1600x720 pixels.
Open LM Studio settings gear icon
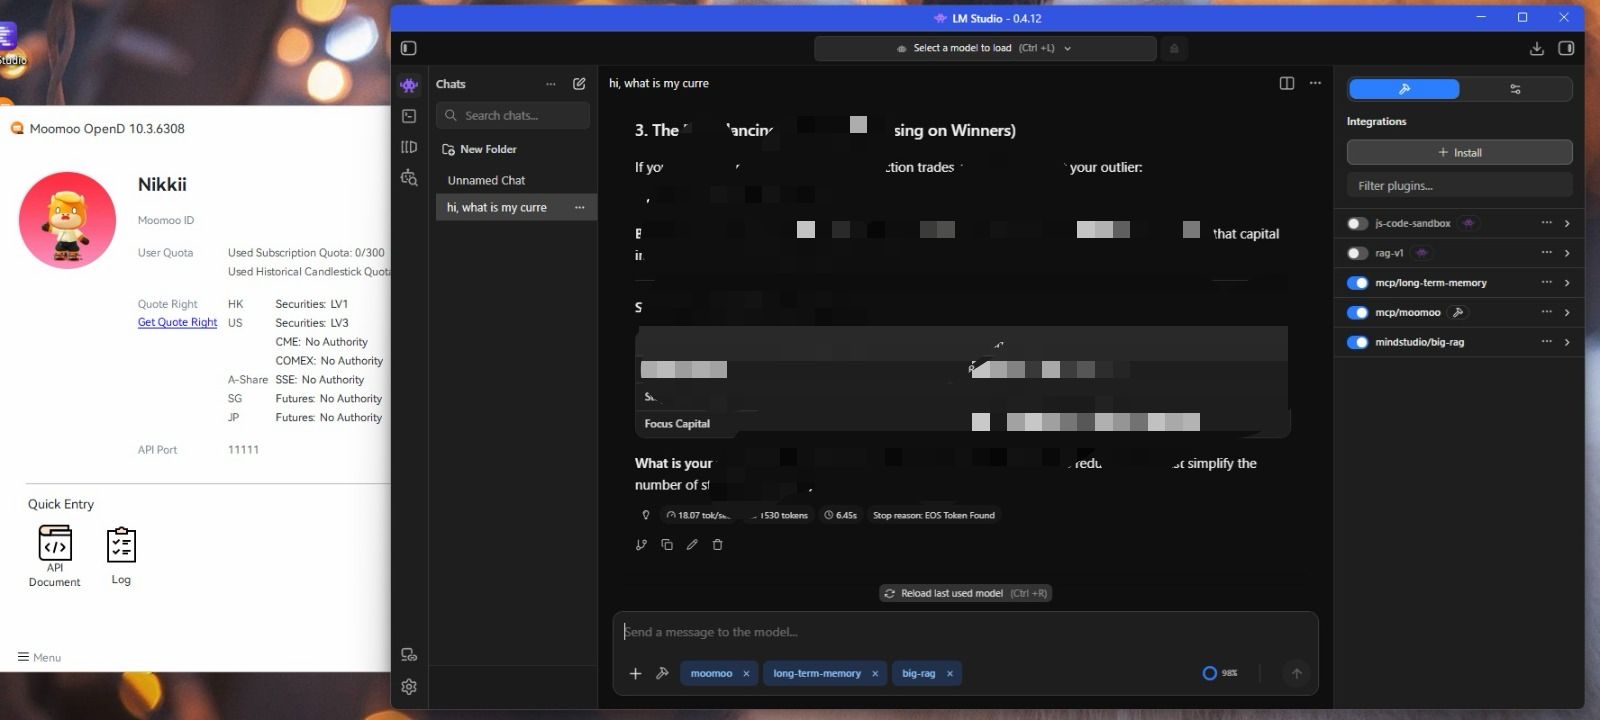[409, 687]
